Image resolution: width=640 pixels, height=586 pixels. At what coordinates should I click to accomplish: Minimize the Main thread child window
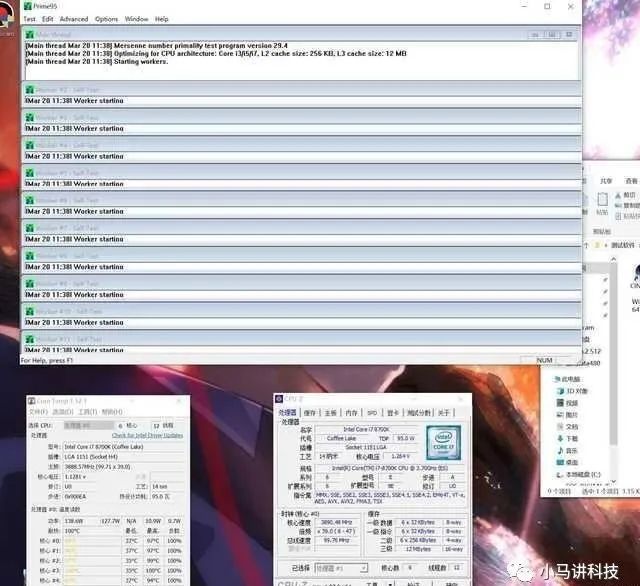pyautogui.click(x=535, y=35)
